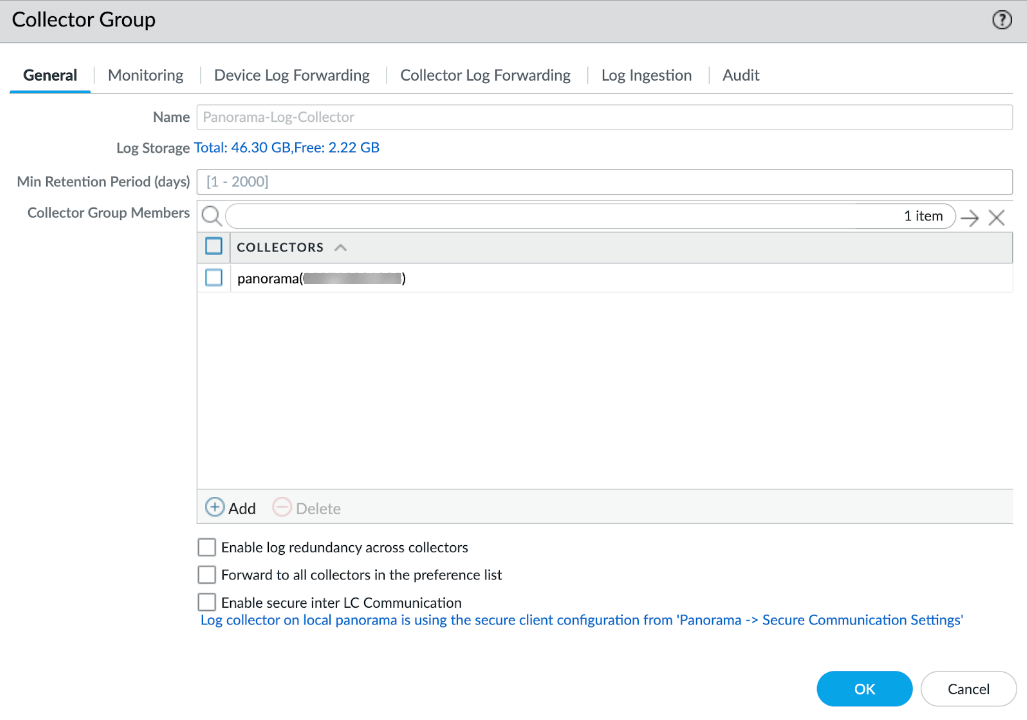
Task: Click the search arrow apply icon
Action: [x=969, y=217]
